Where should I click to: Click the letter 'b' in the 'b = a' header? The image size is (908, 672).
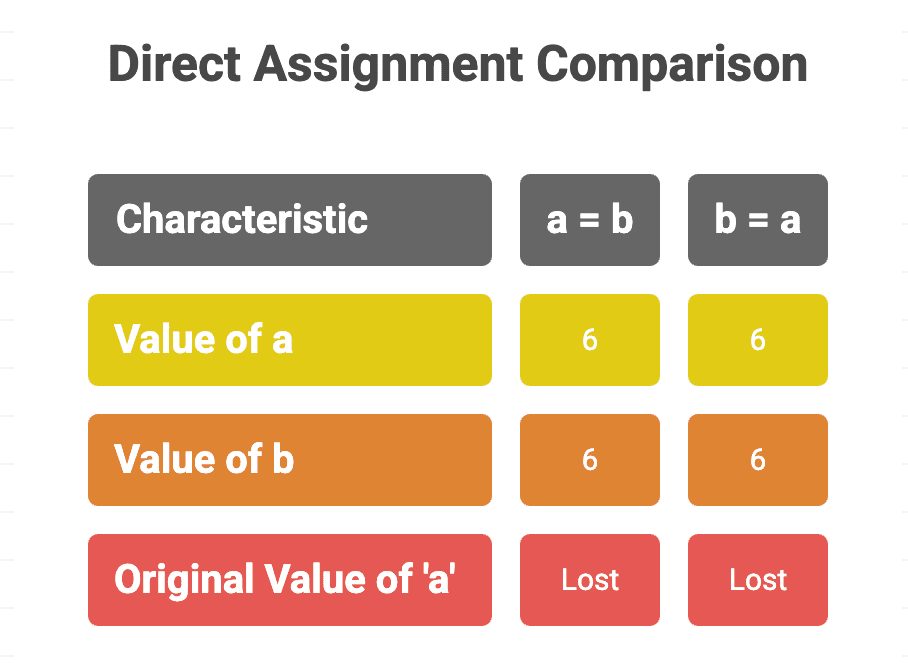tap(725, 220)
